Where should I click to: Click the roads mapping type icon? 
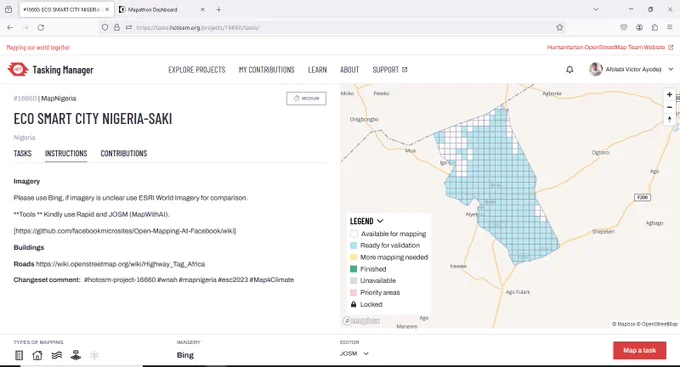(19, 355)
